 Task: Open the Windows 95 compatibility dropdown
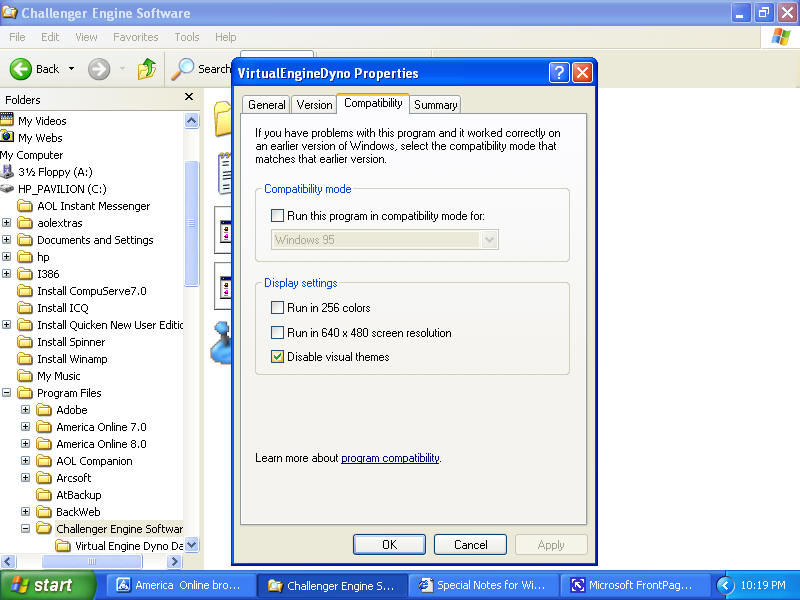489,239
